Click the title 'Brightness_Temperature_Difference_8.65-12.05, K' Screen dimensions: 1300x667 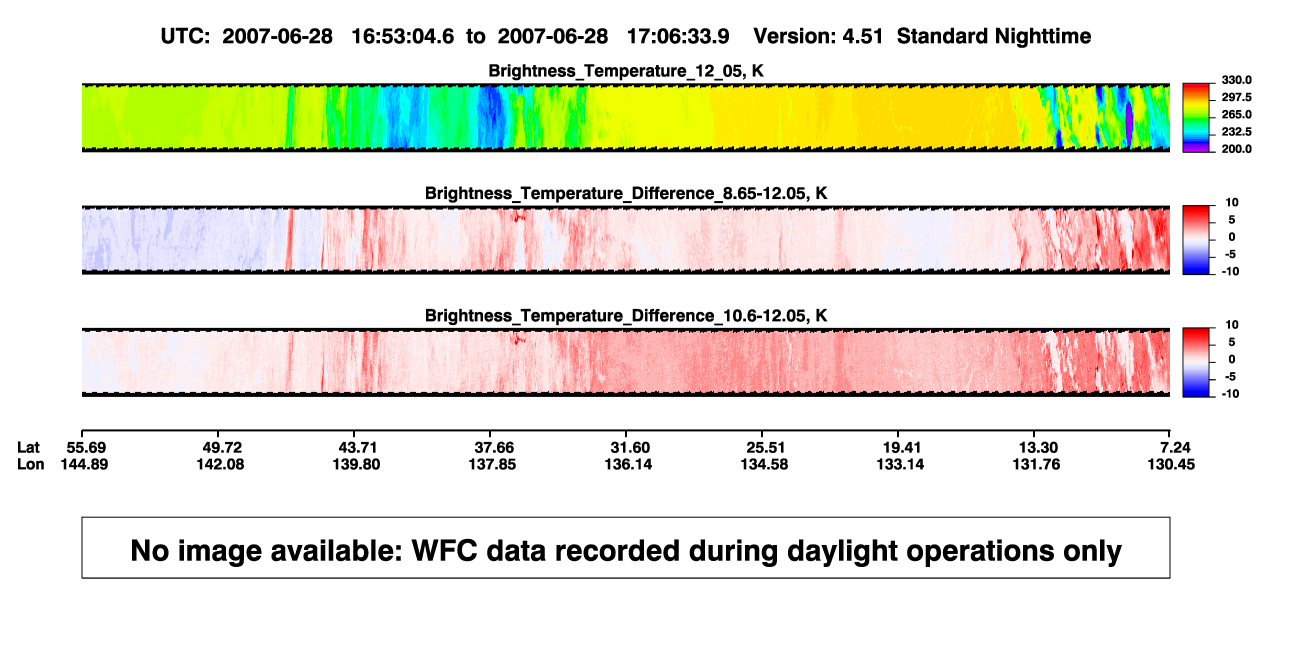tap(626, 193)
